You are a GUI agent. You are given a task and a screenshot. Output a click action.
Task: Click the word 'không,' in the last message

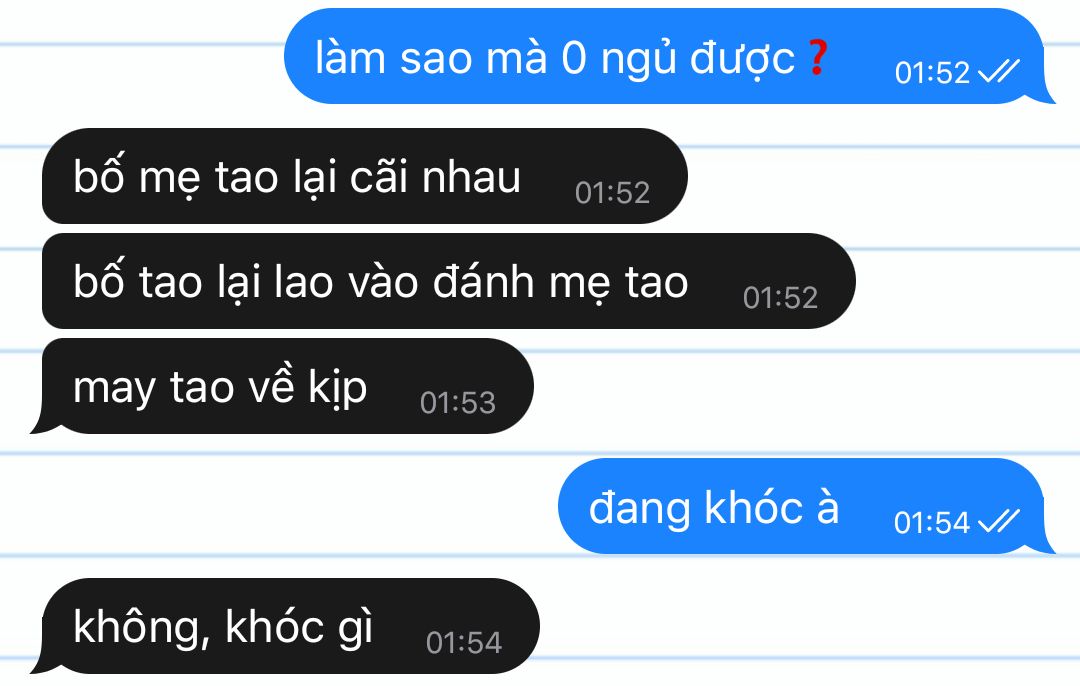pyautogui.click(x=141, y=627)
